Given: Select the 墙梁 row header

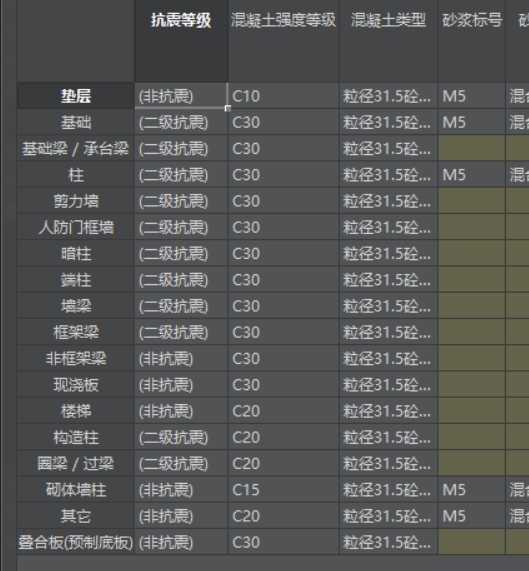Looking at the screenshot, I should (x=76, y=306).
